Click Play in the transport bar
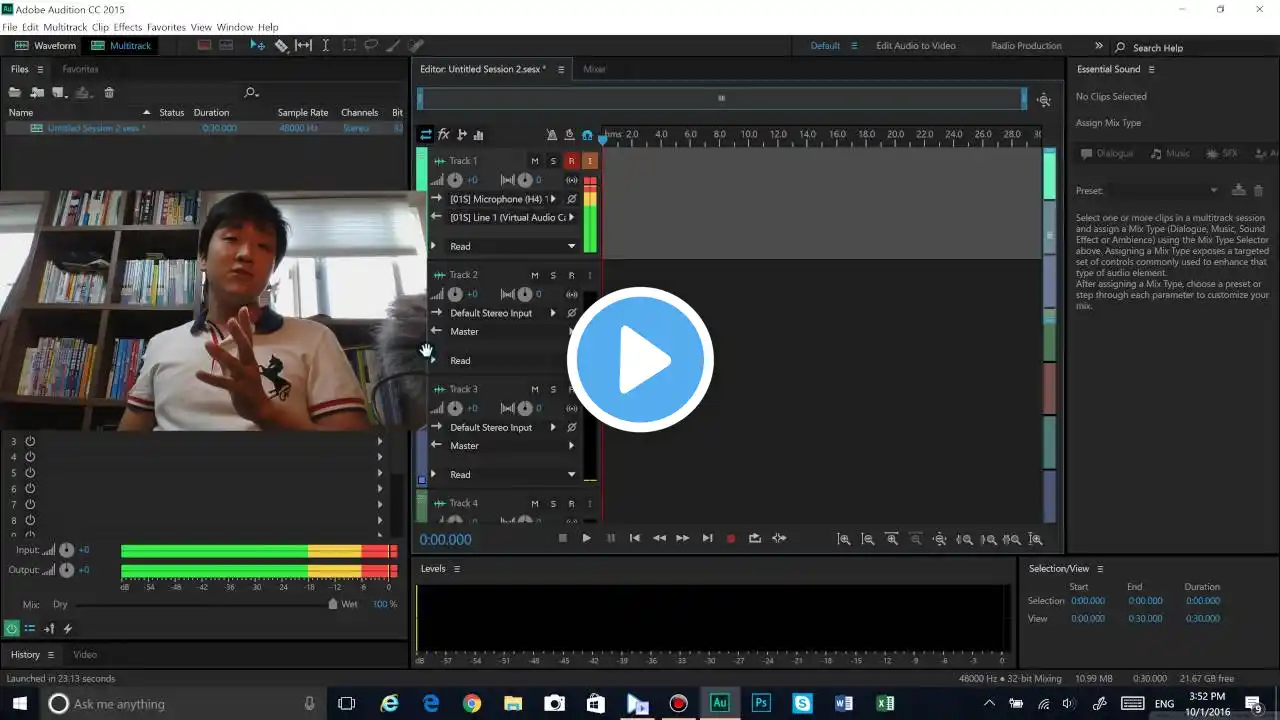Image resolution: width=1280 pixels, height=720 pixels. 586,538
